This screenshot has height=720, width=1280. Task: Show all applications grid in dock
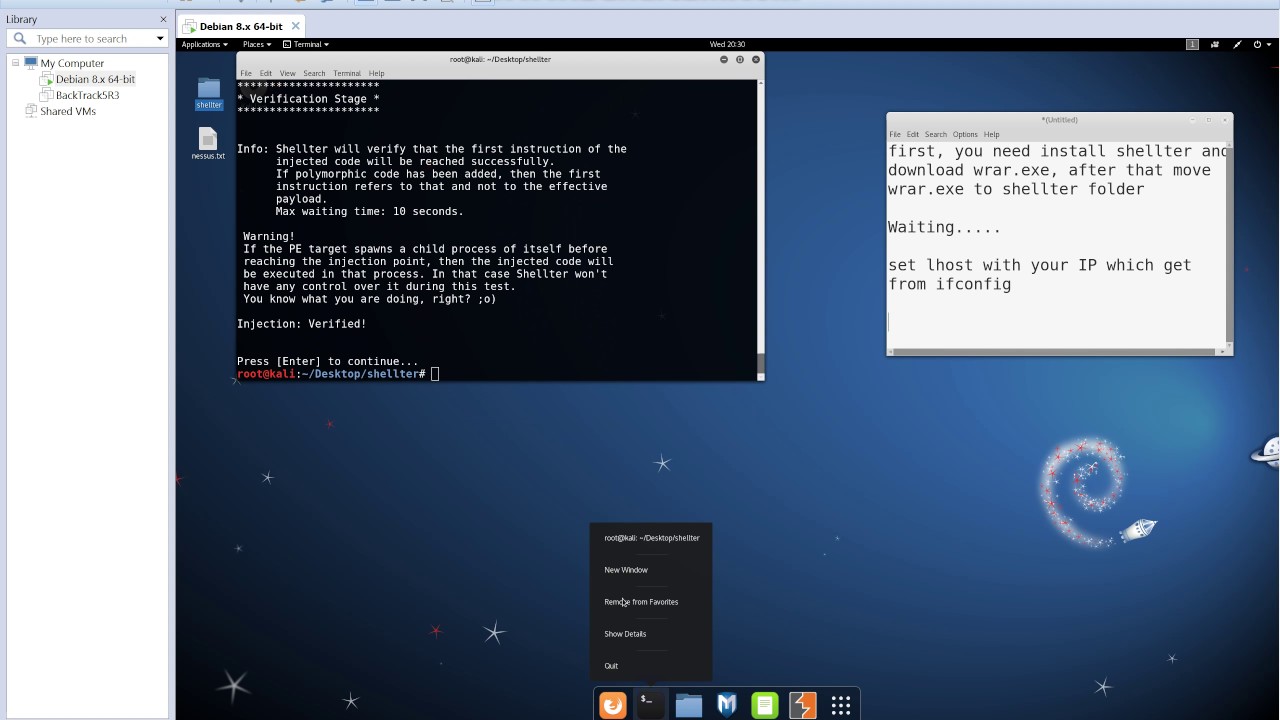point(841,705)
